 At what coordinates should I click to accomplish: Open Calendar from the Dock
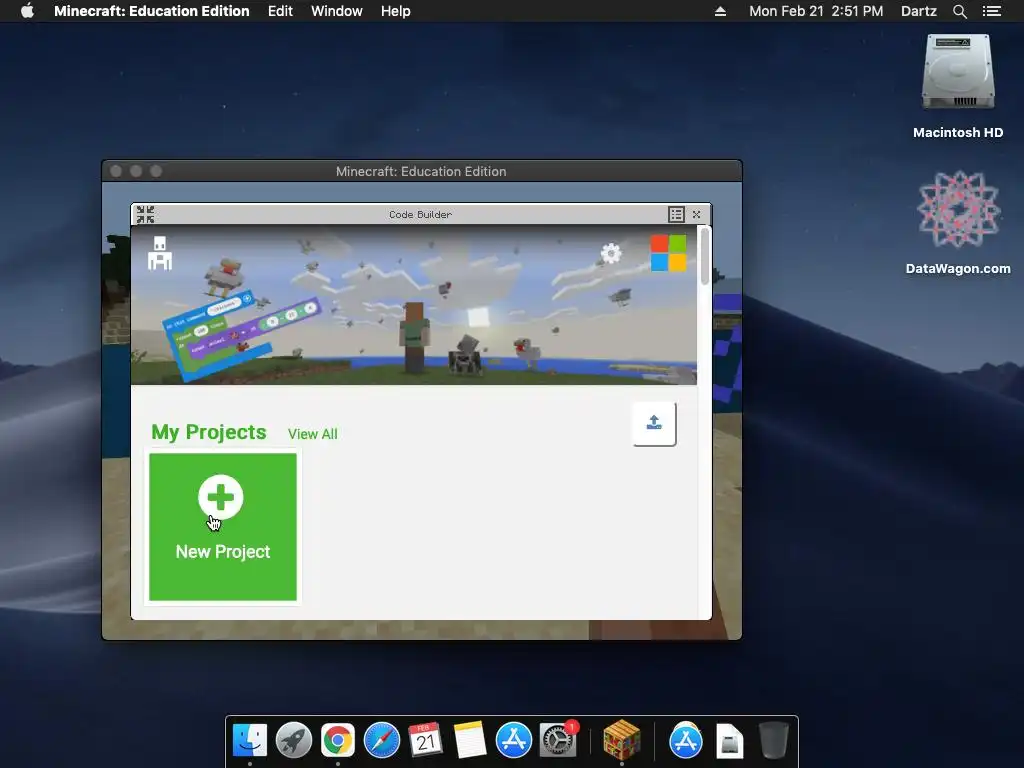tap(425, 740)
